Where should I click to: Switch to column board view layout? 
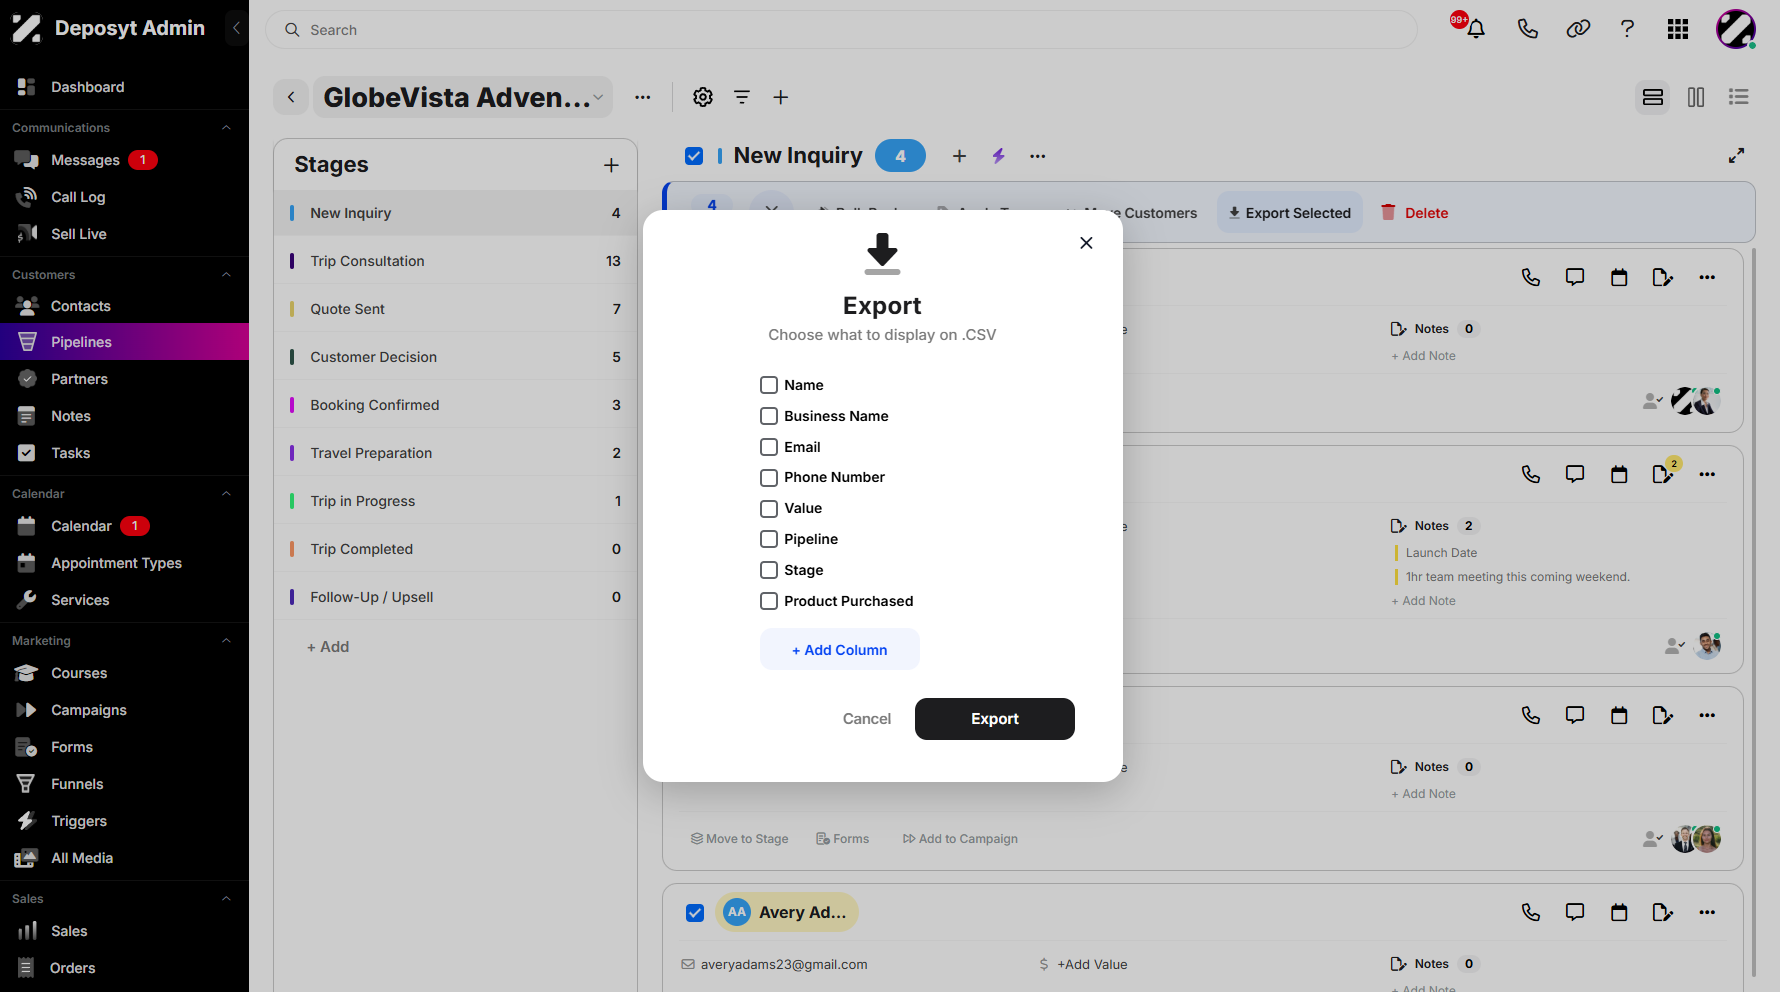click(x=1696, y=97)
